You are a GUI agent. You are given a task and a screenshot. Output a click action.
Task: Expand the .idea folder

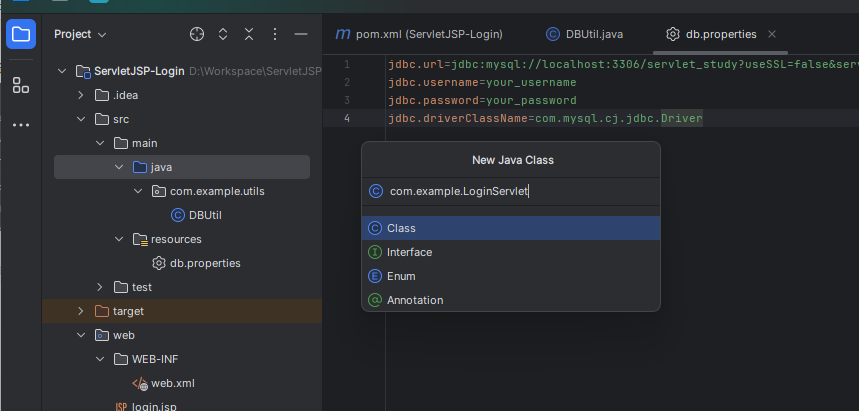coord(81,96)
